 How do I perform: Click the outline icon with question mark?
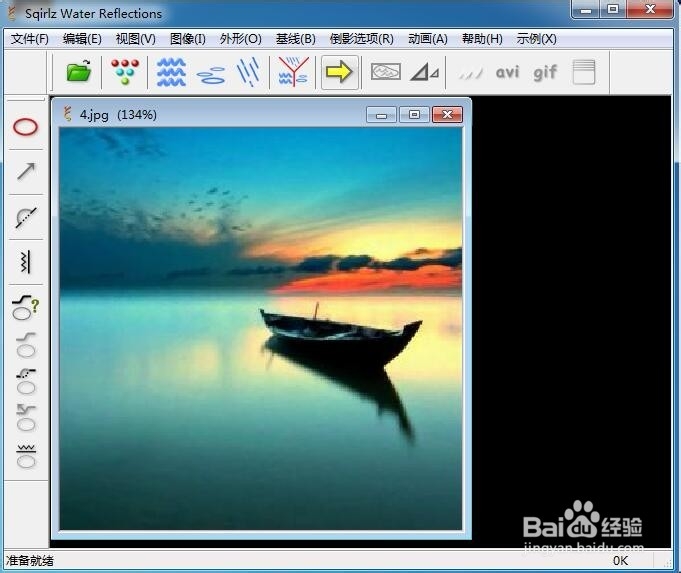pos(26,308)
